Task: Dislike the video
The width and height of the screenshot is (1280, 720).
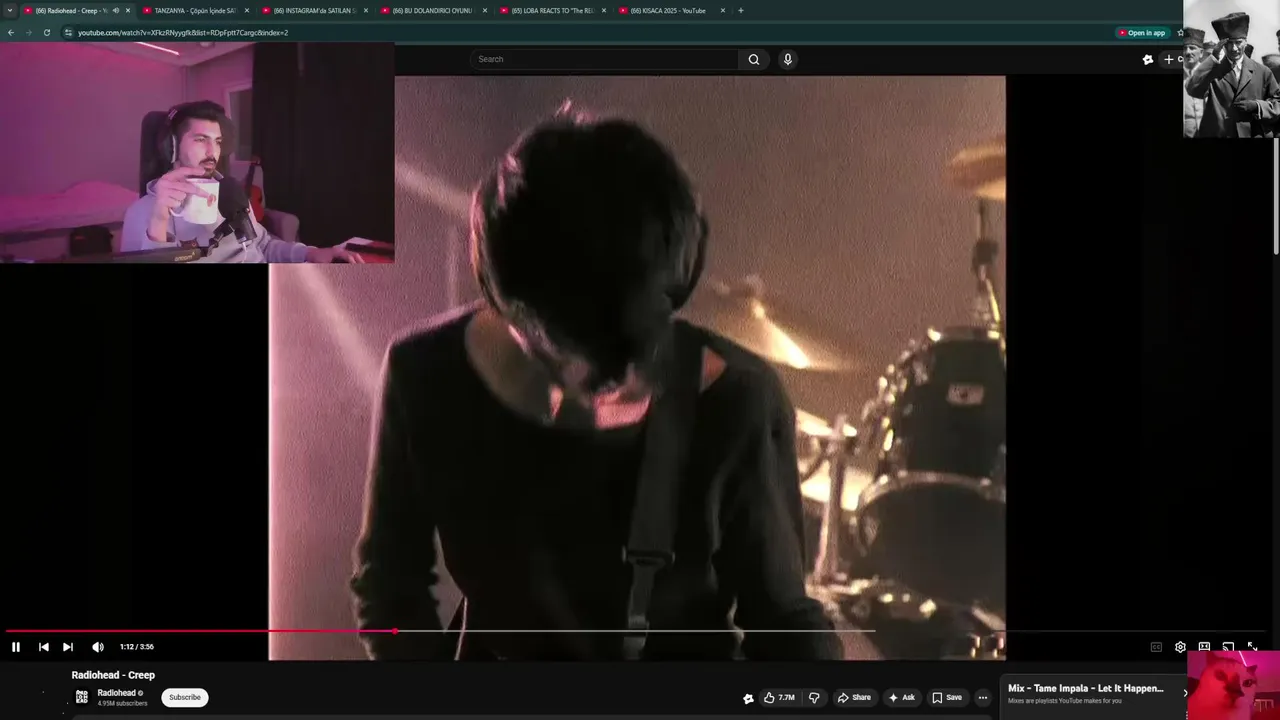Action: (814, 697)
